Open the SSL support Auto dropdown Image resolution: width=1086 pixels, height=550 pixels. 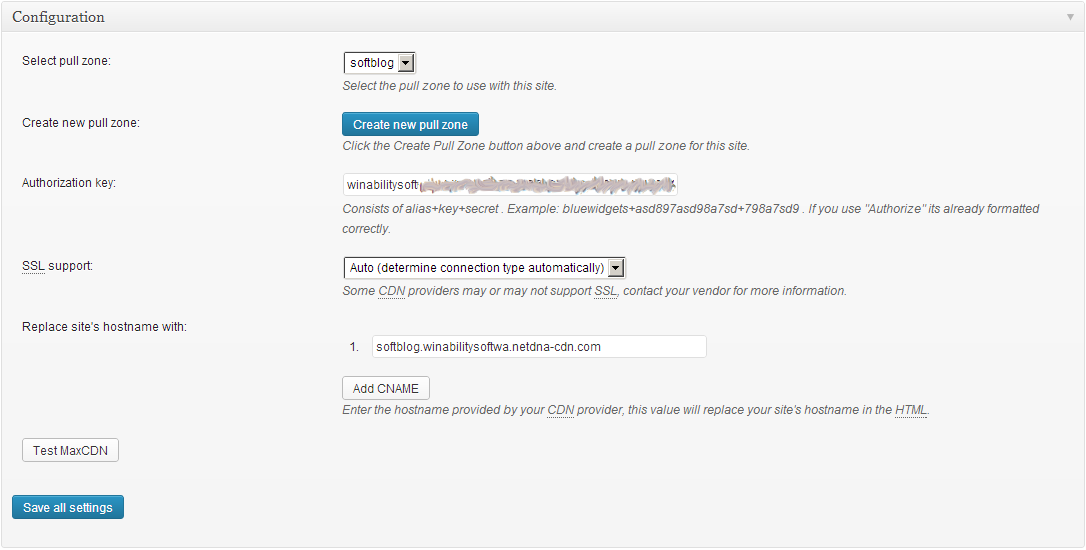(485, 268)
